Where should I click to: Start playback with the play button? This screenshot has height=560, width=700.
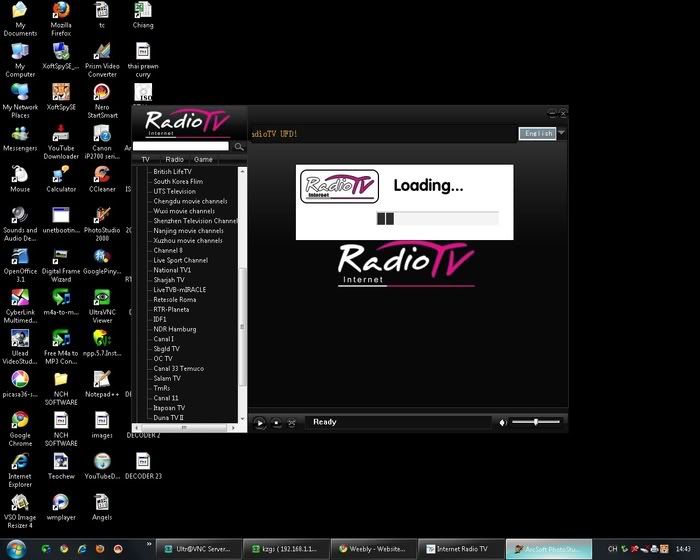[259, 422]
